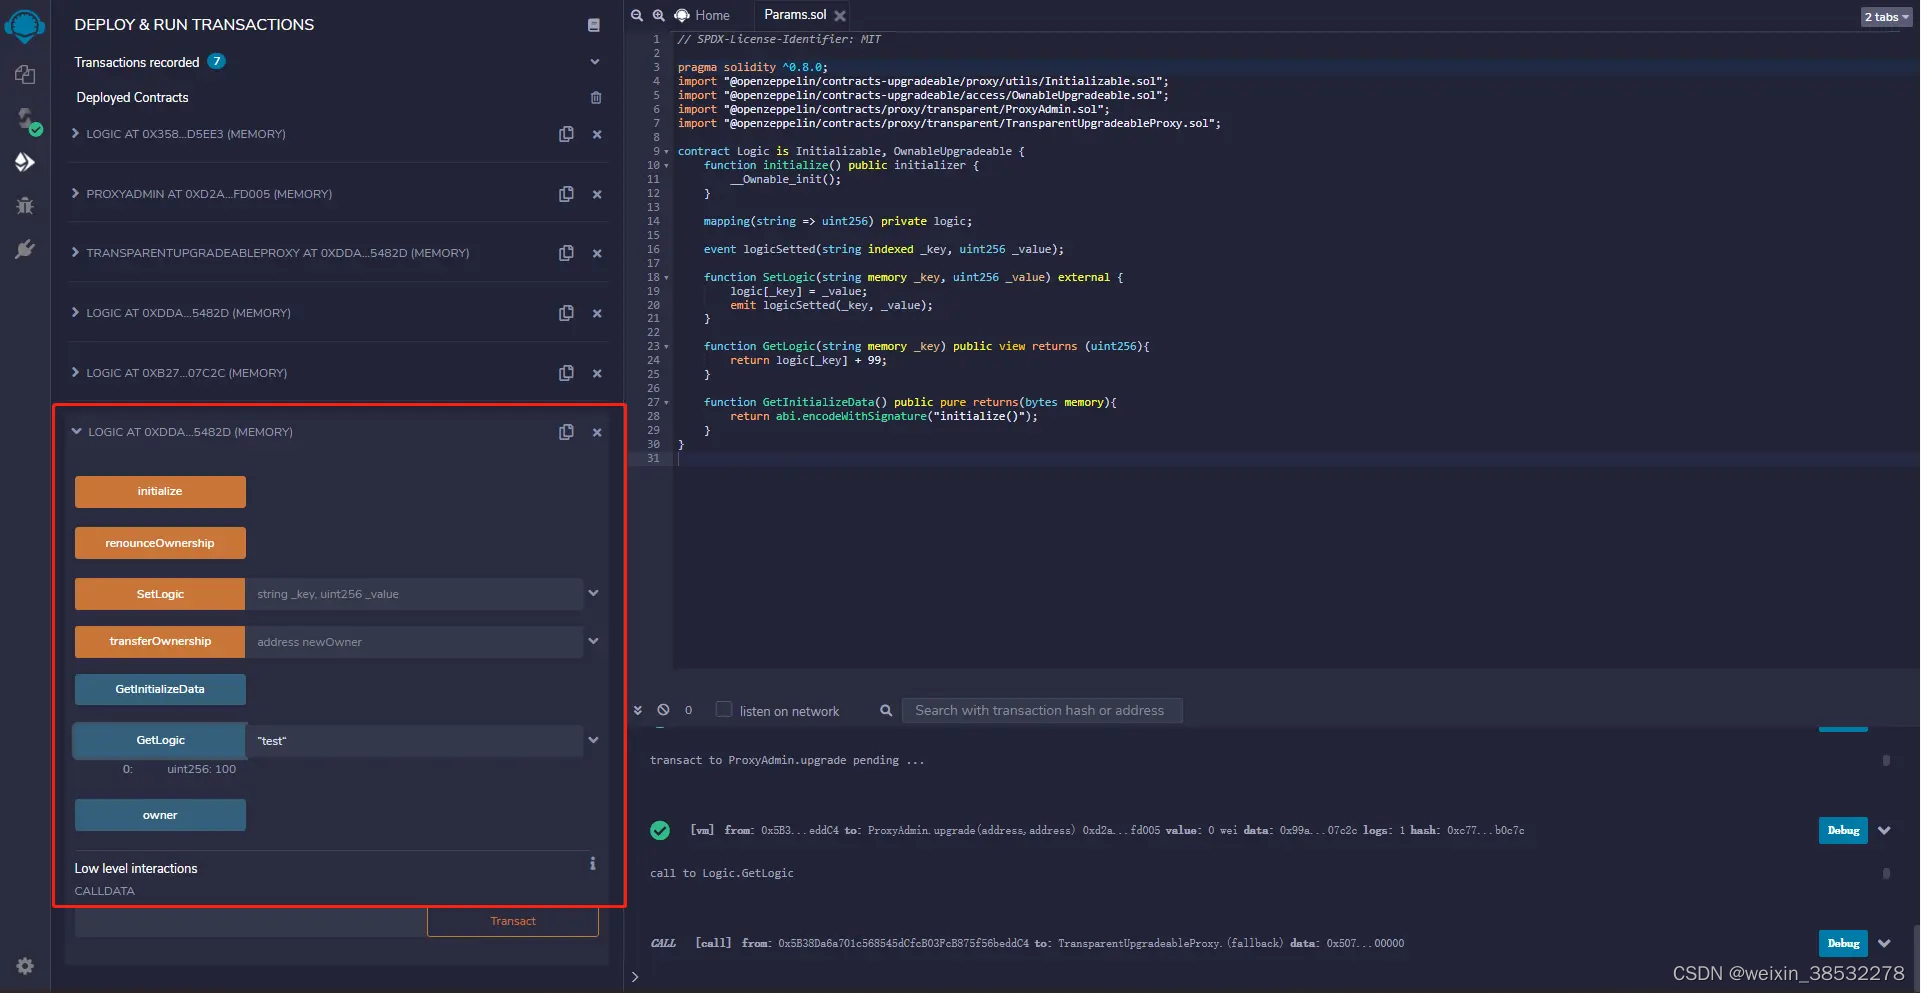Expand PROXYADMIN AT 0XD2A...FD005 contract
Image resolution: width=1921 pixels, height=993 pixels.
click(75, 193)
